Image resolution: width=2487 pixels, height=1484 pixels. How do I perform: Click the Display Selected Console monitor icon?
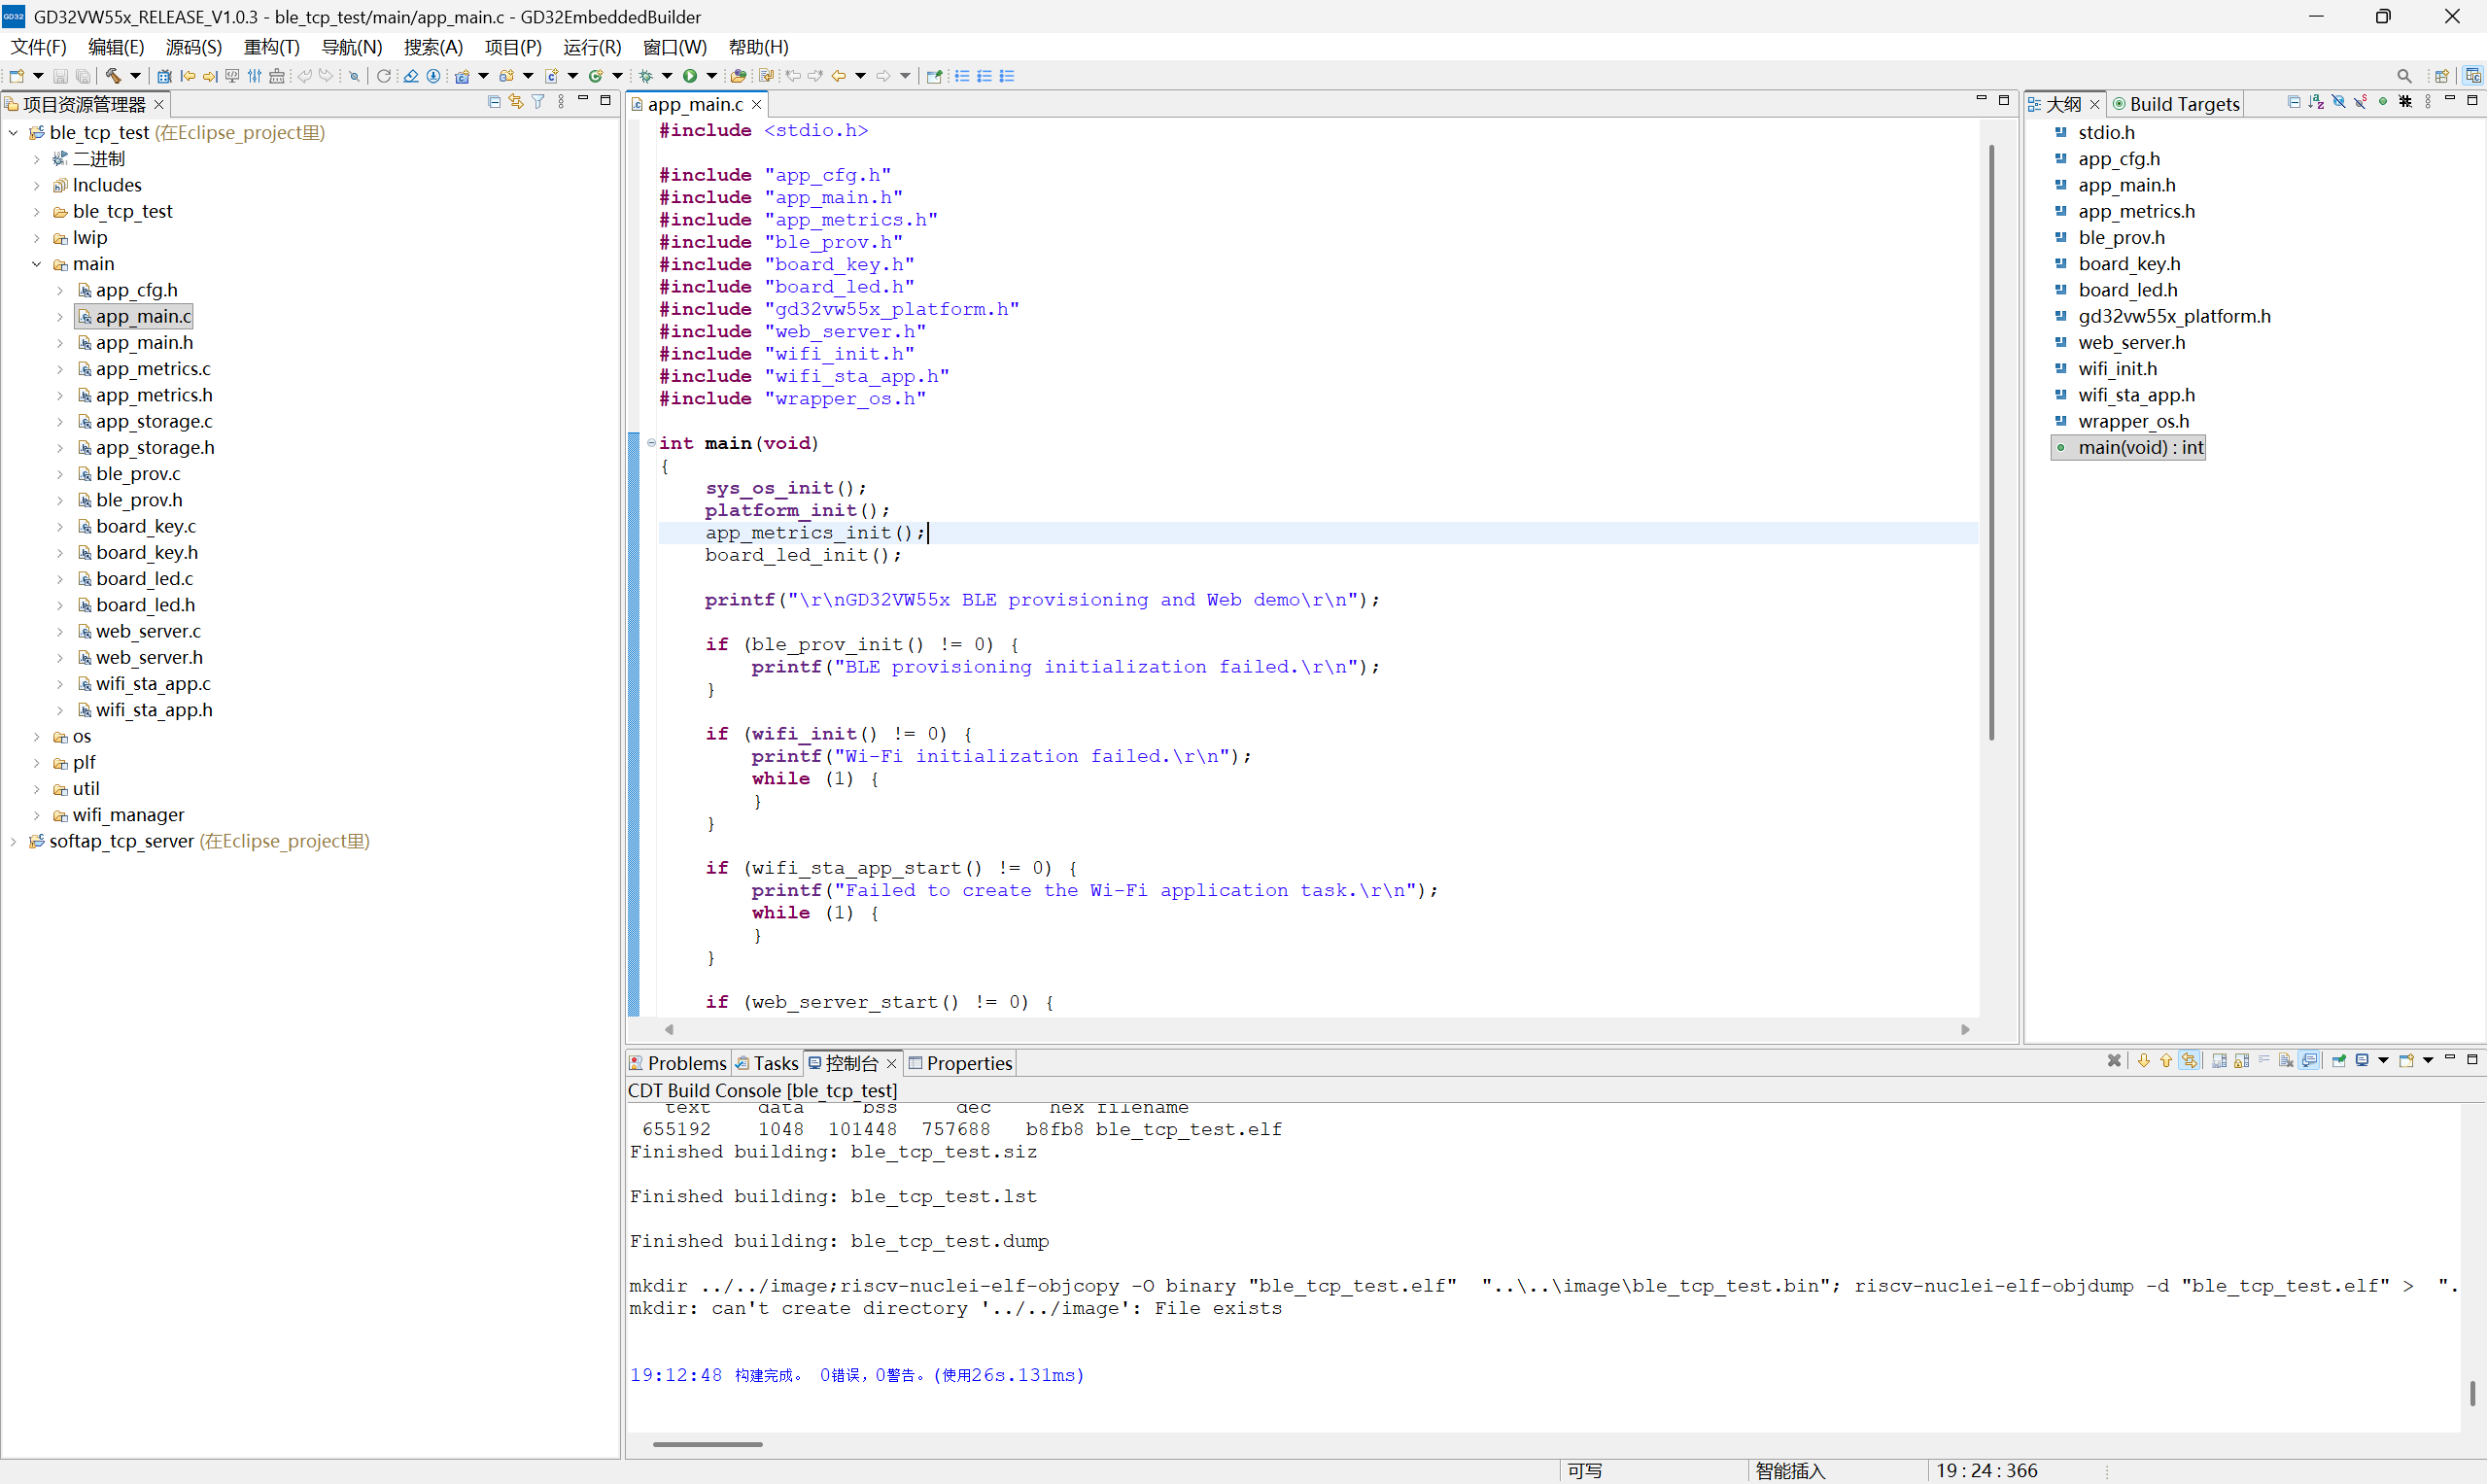click(2362, 1061)
